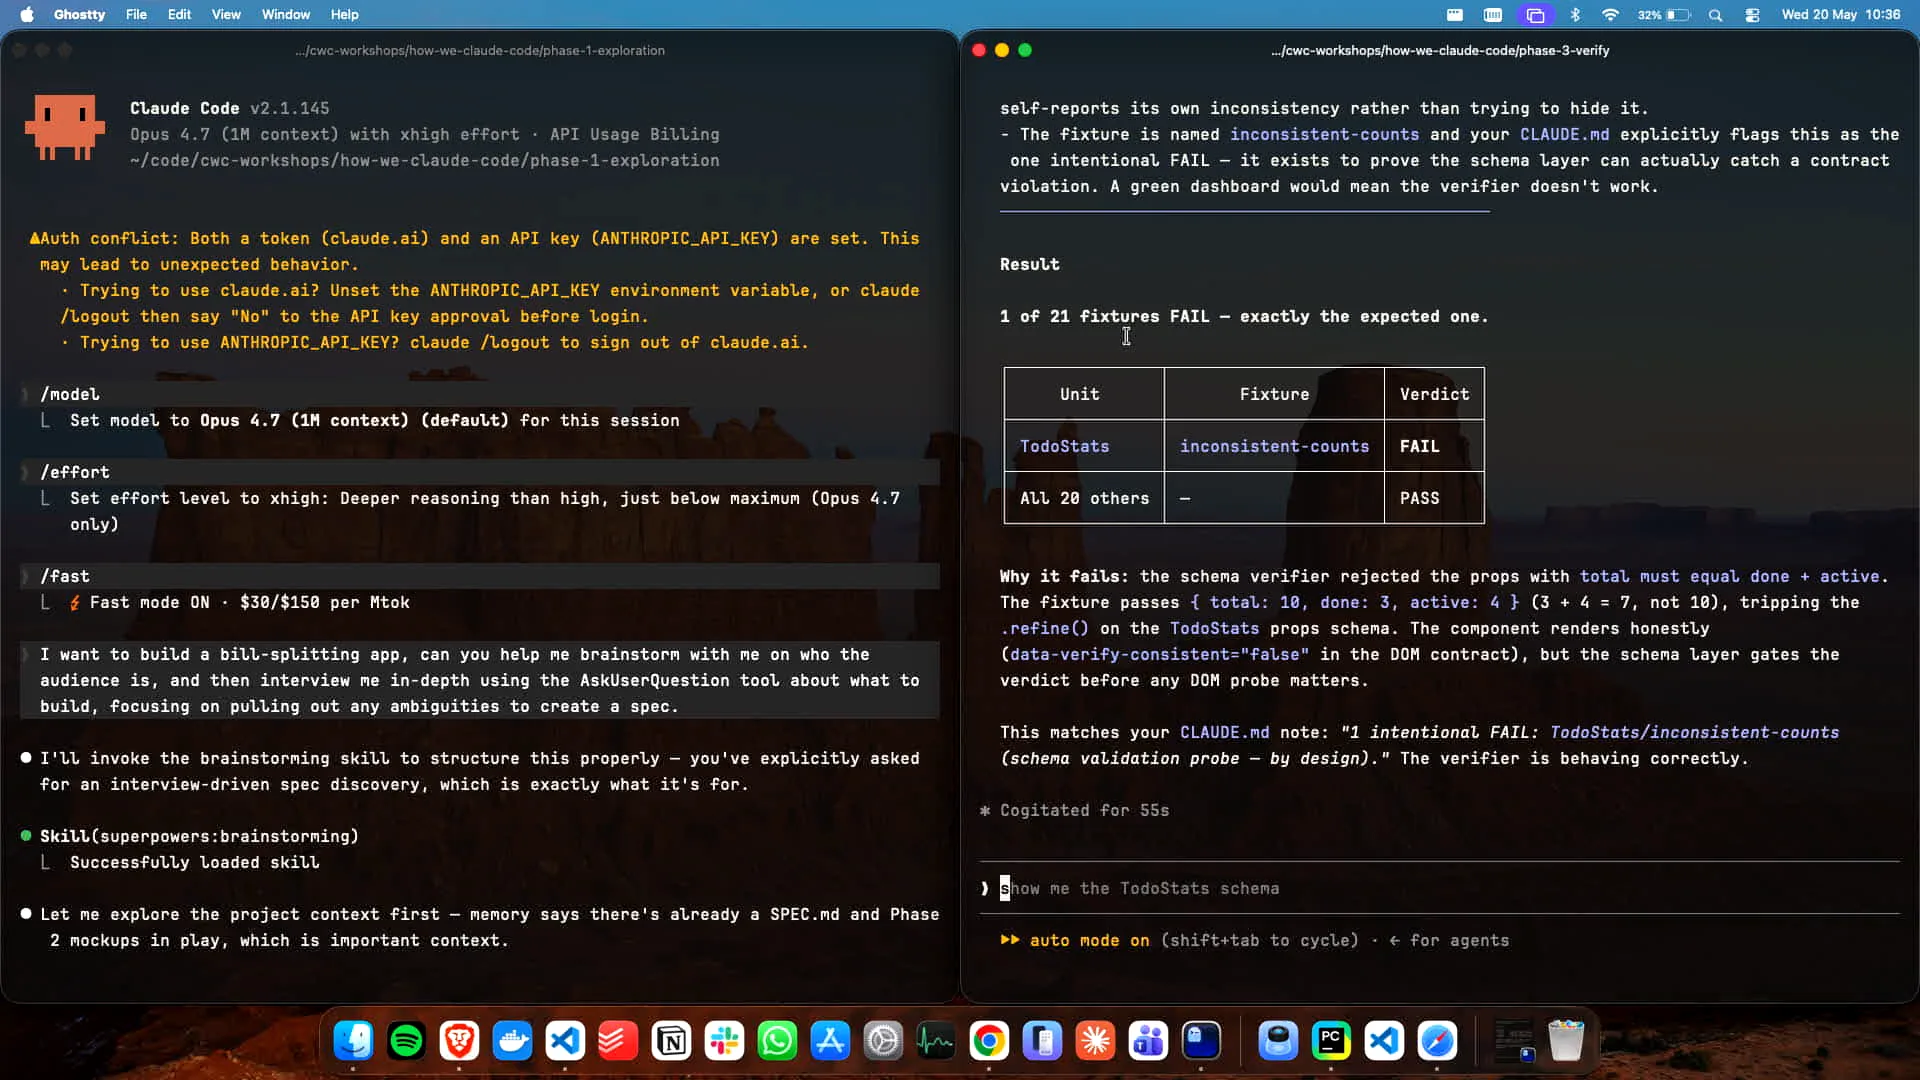Open the Wi-Fi status menu

(x=1610, y=14)
